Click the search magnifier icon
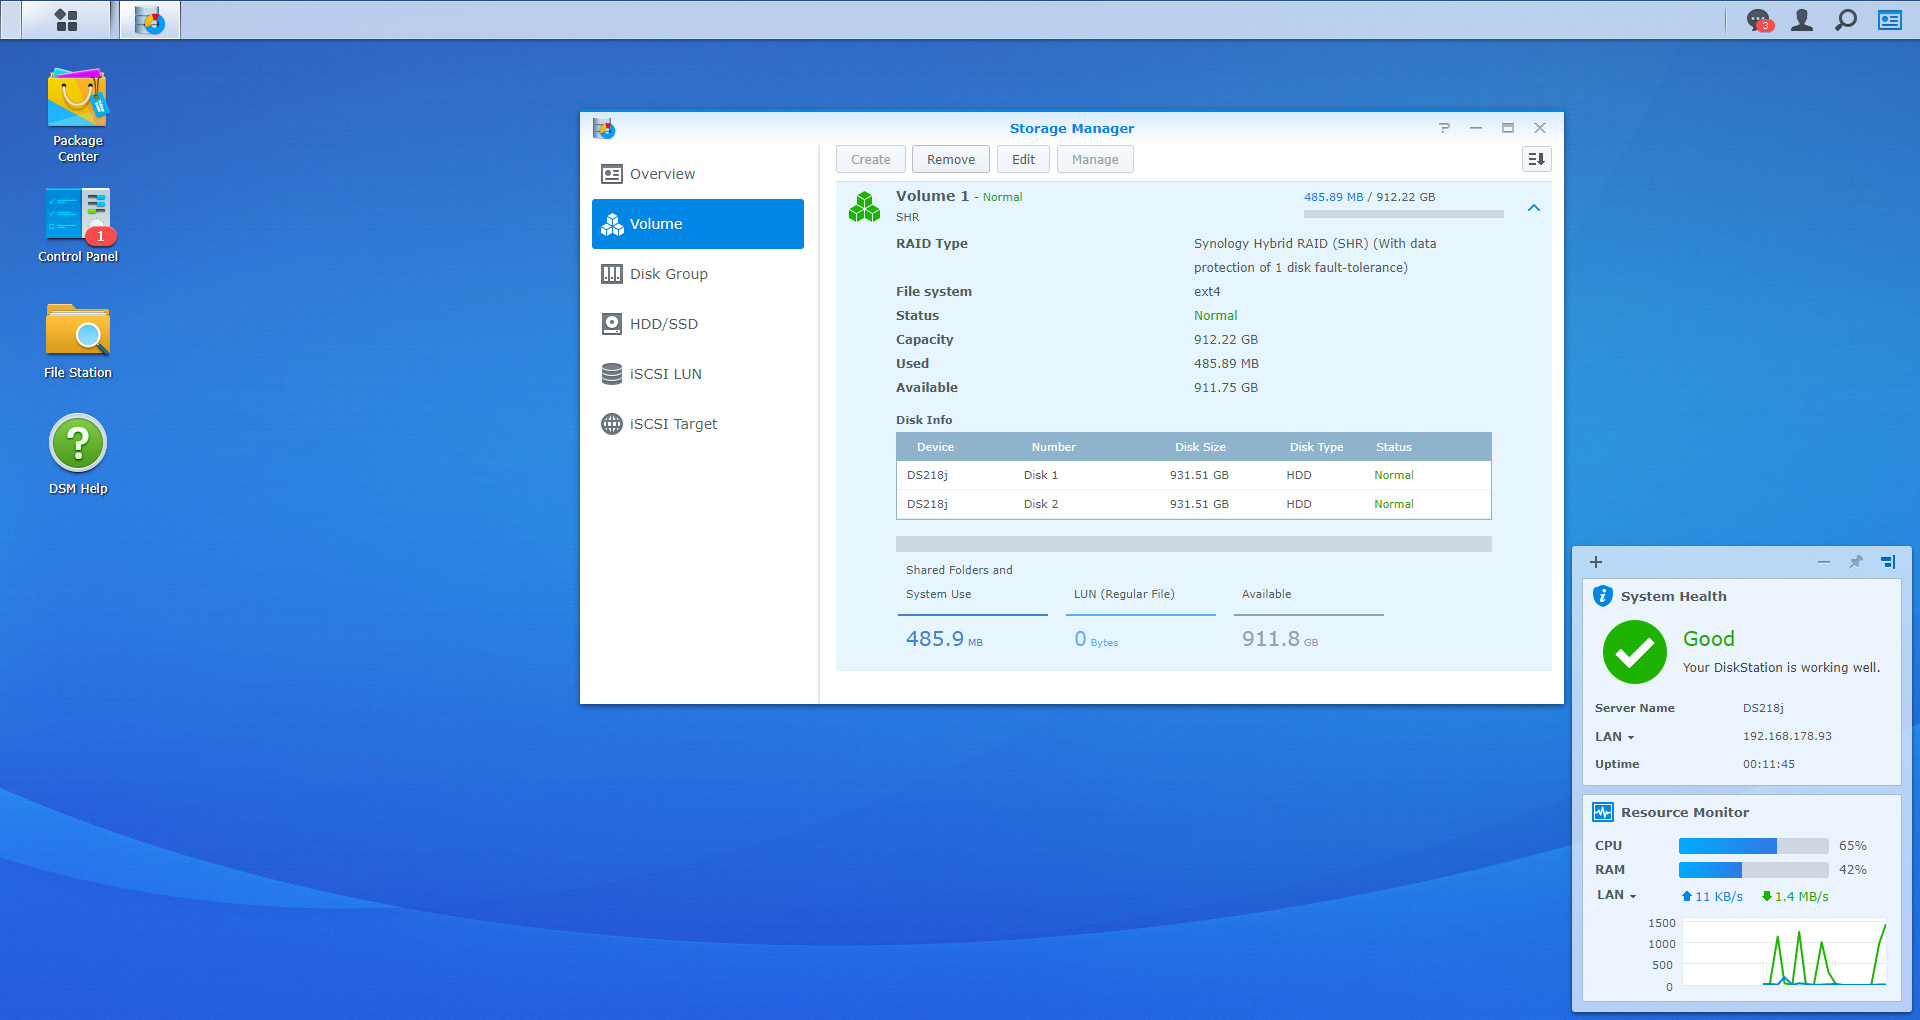The image size is (1920, 1020). point(1846,20)
